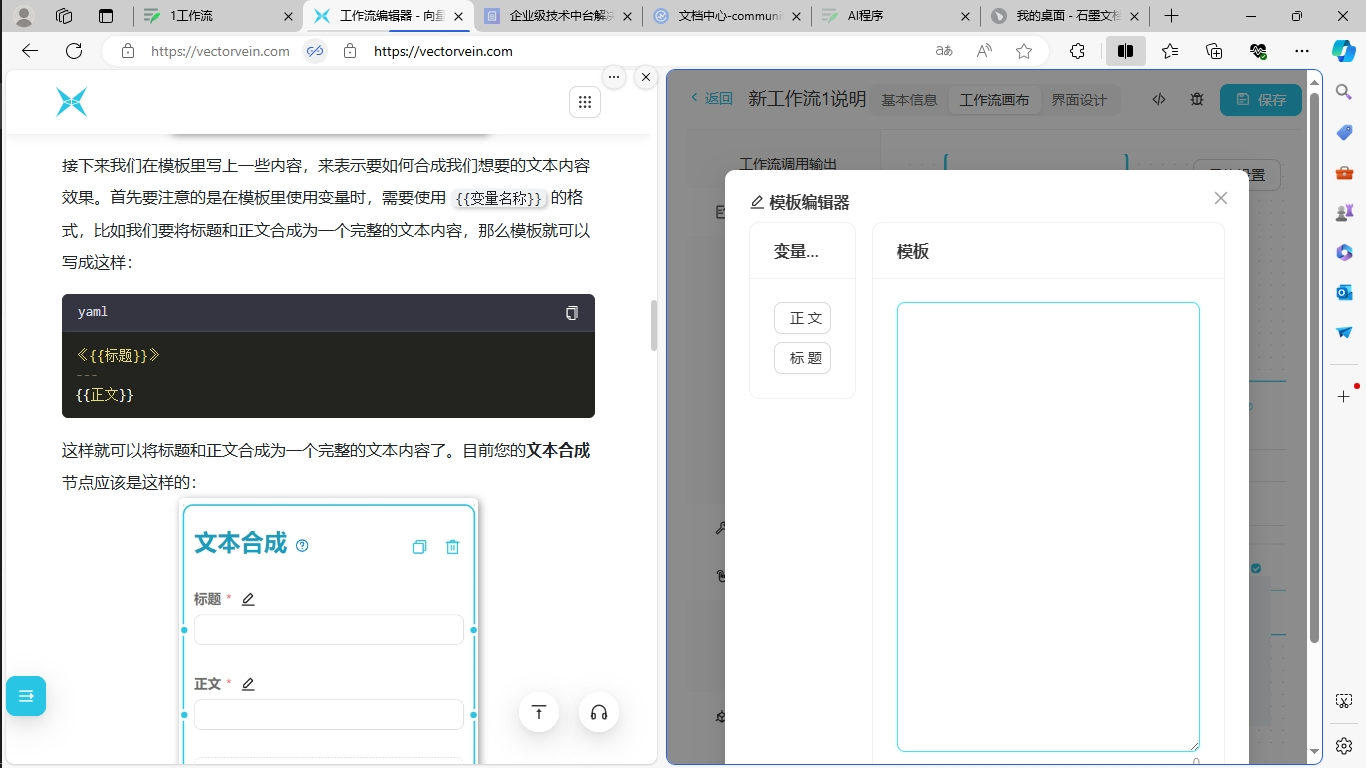This screenshot has width=1366, height=768.
Task: Open the favorites list icon
Action: pyautogui.click(x=1170, y=51)
